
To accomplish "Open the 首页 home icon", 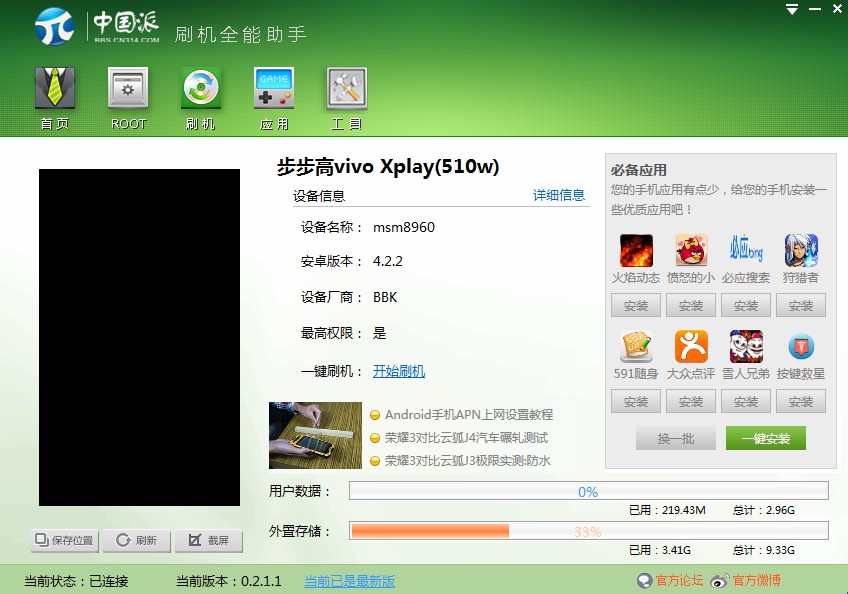I will (55, 88).
